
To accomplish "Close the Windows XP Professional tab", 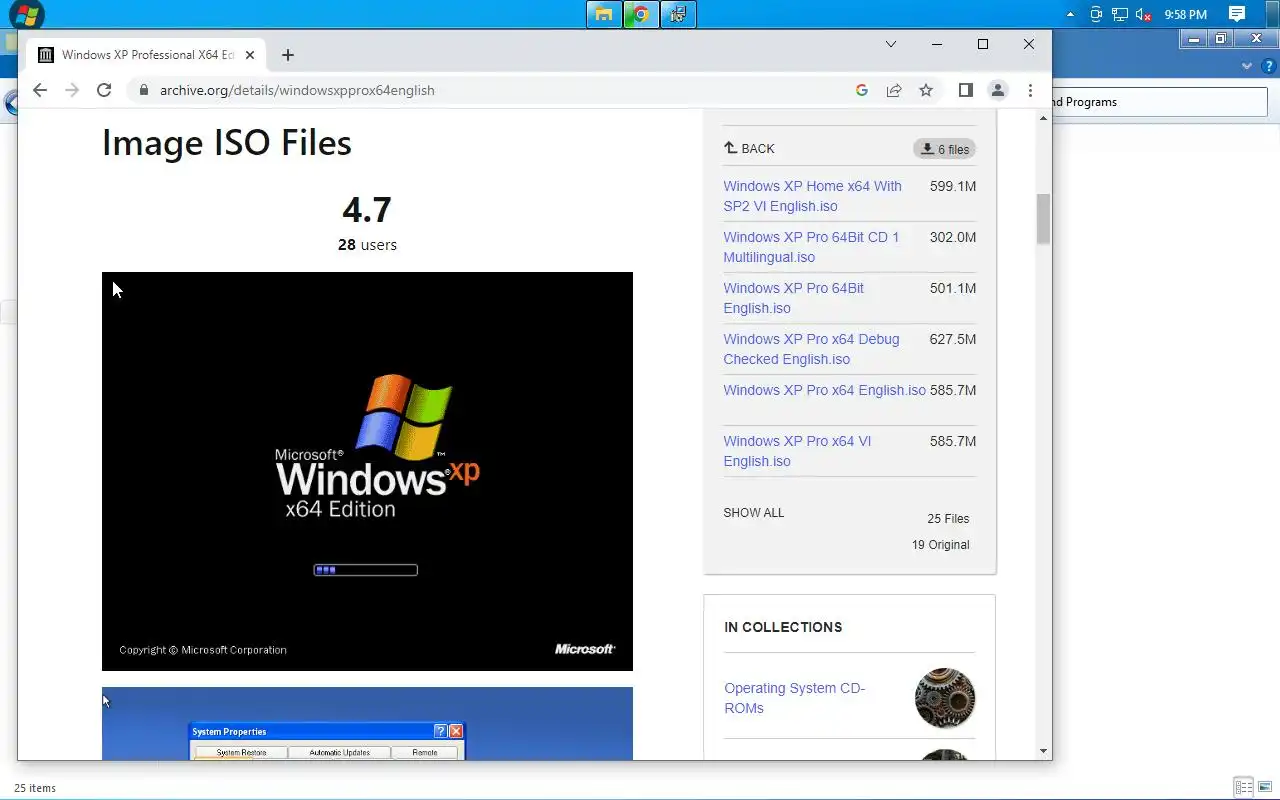I will click(250, 55).
